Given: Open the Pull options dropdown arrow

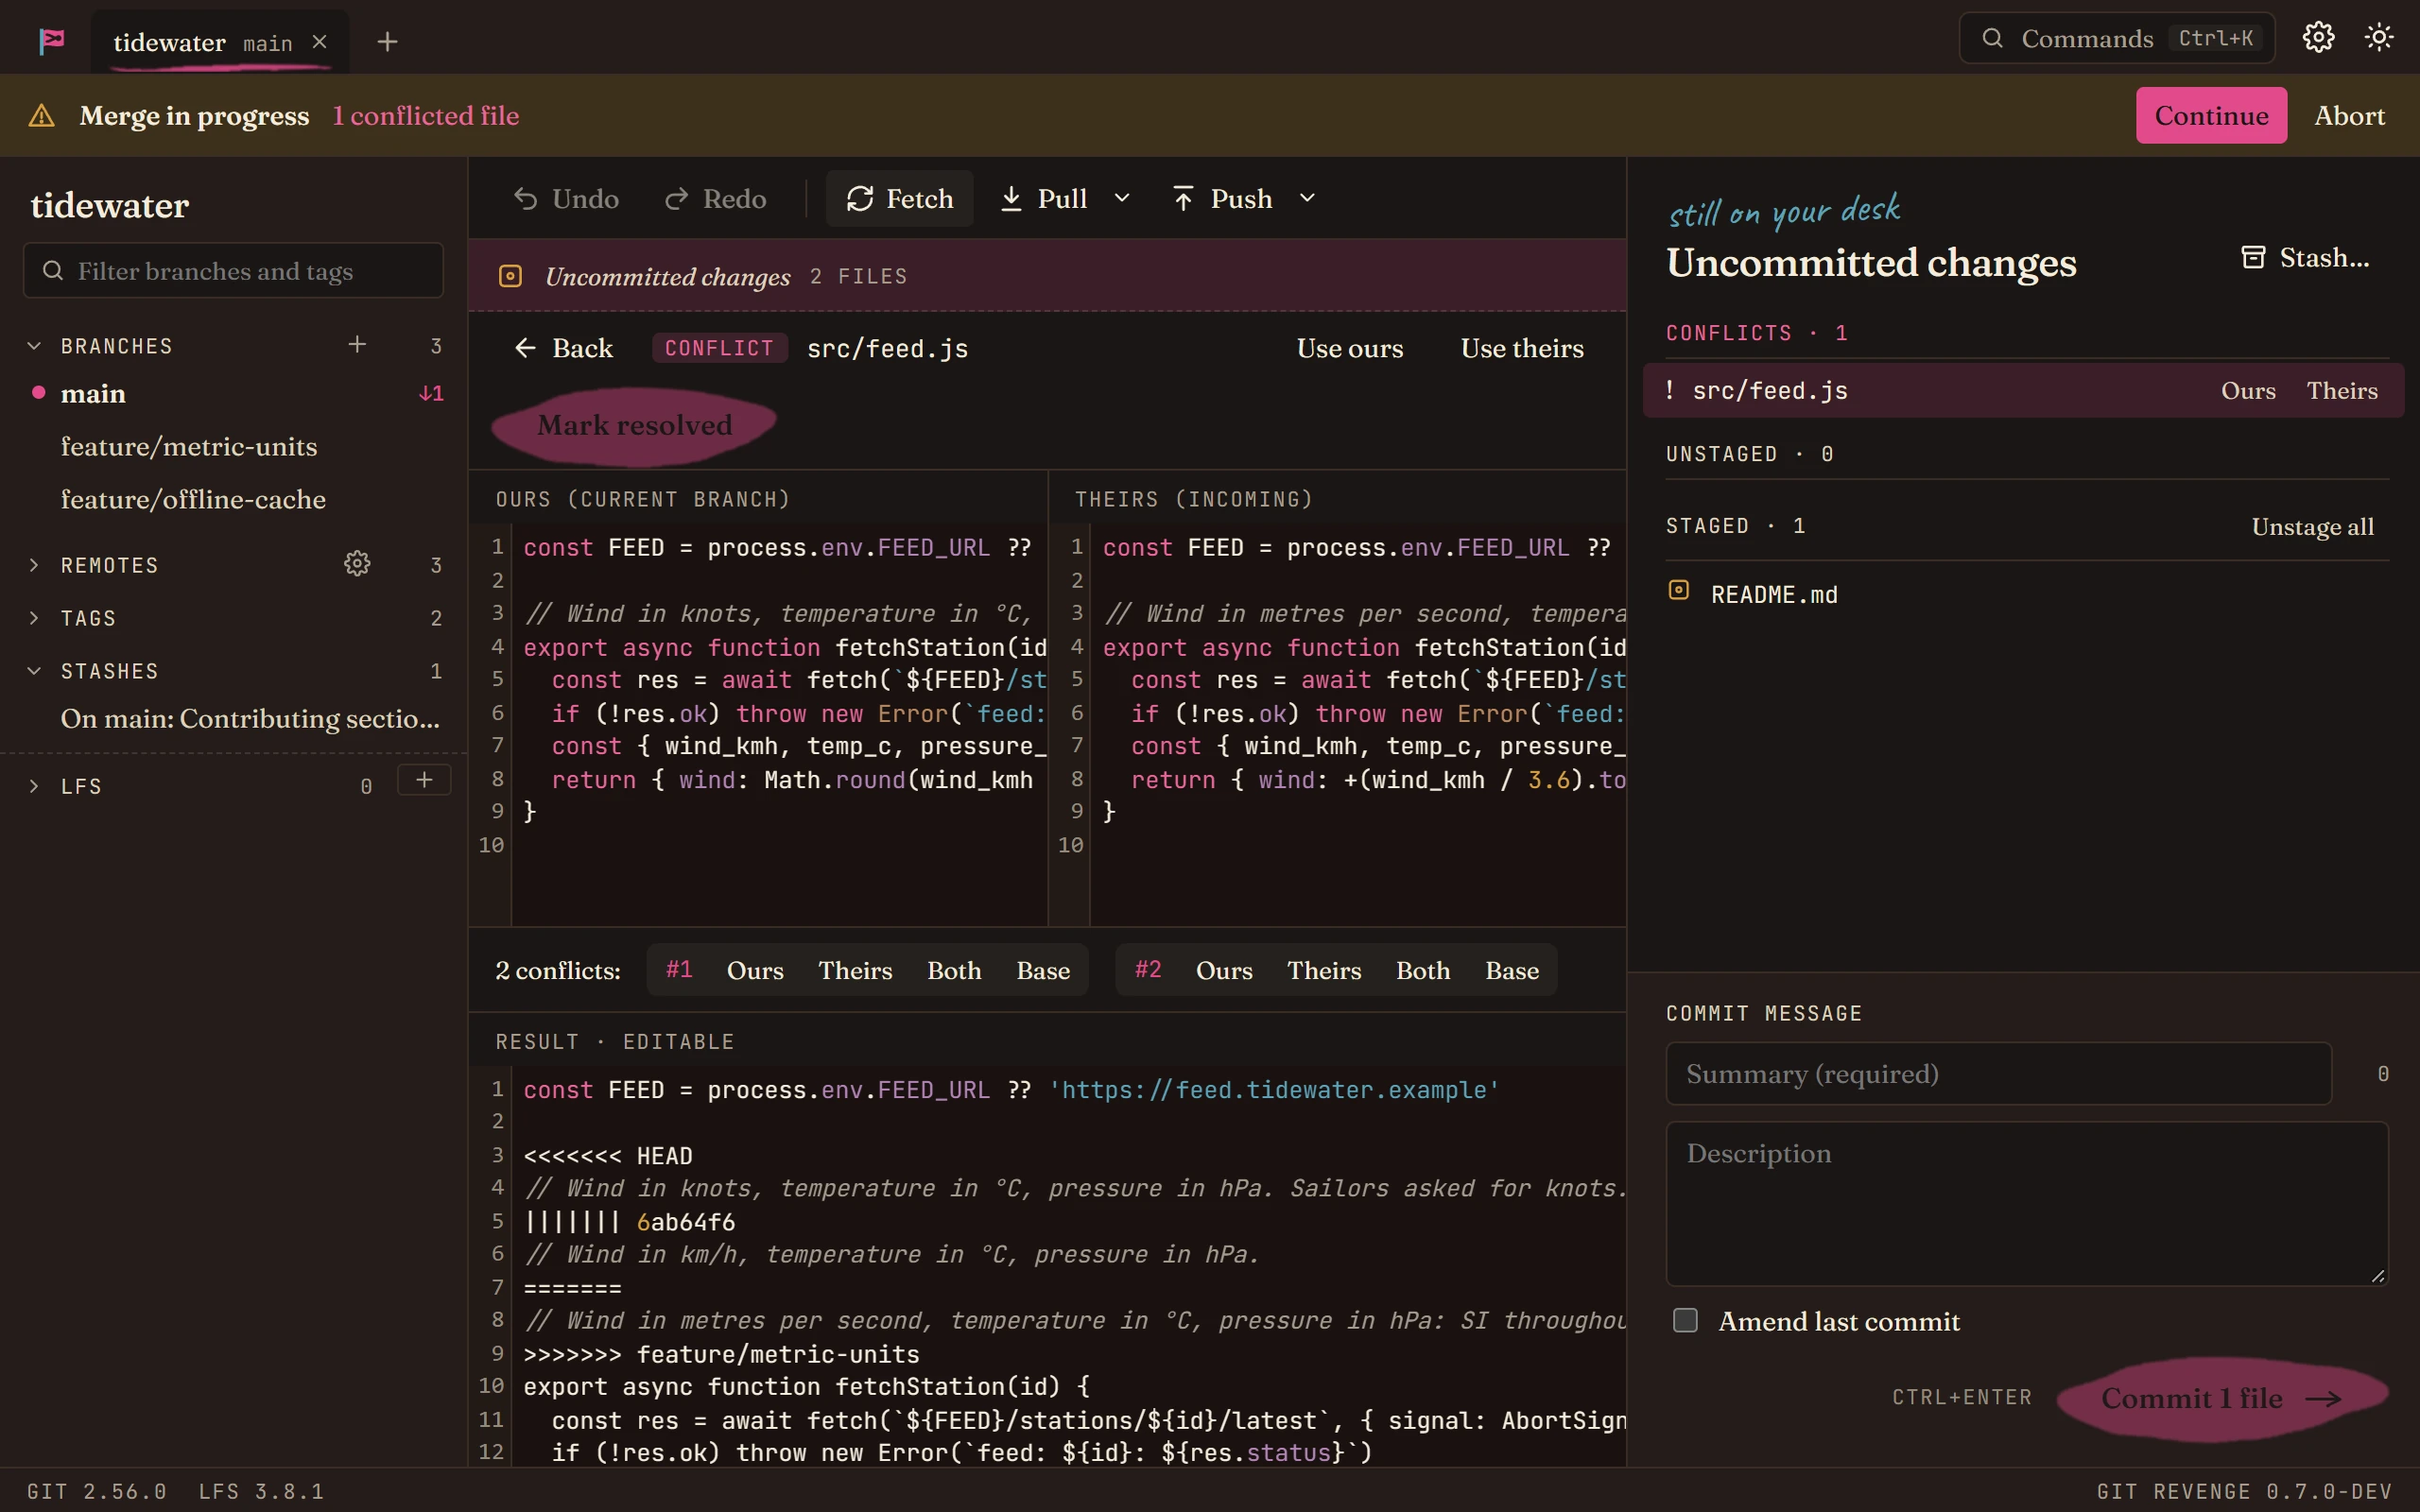Looking at the screenshot, I should point(1122,199).
